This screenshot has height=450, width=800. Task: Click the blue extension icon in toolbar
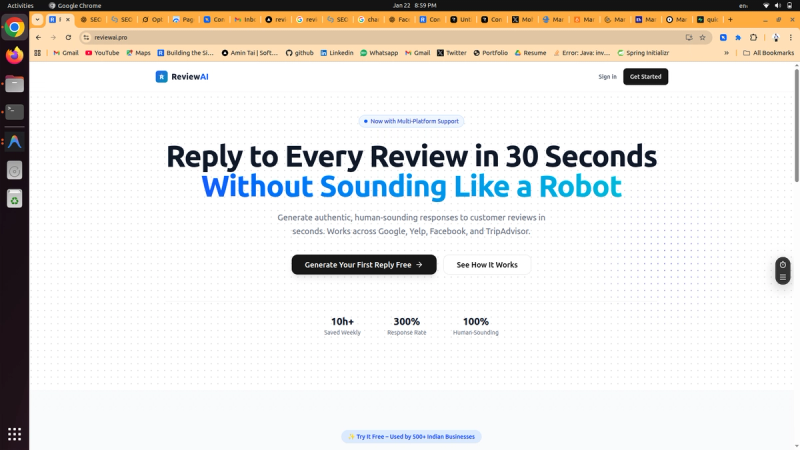(723, 37)
